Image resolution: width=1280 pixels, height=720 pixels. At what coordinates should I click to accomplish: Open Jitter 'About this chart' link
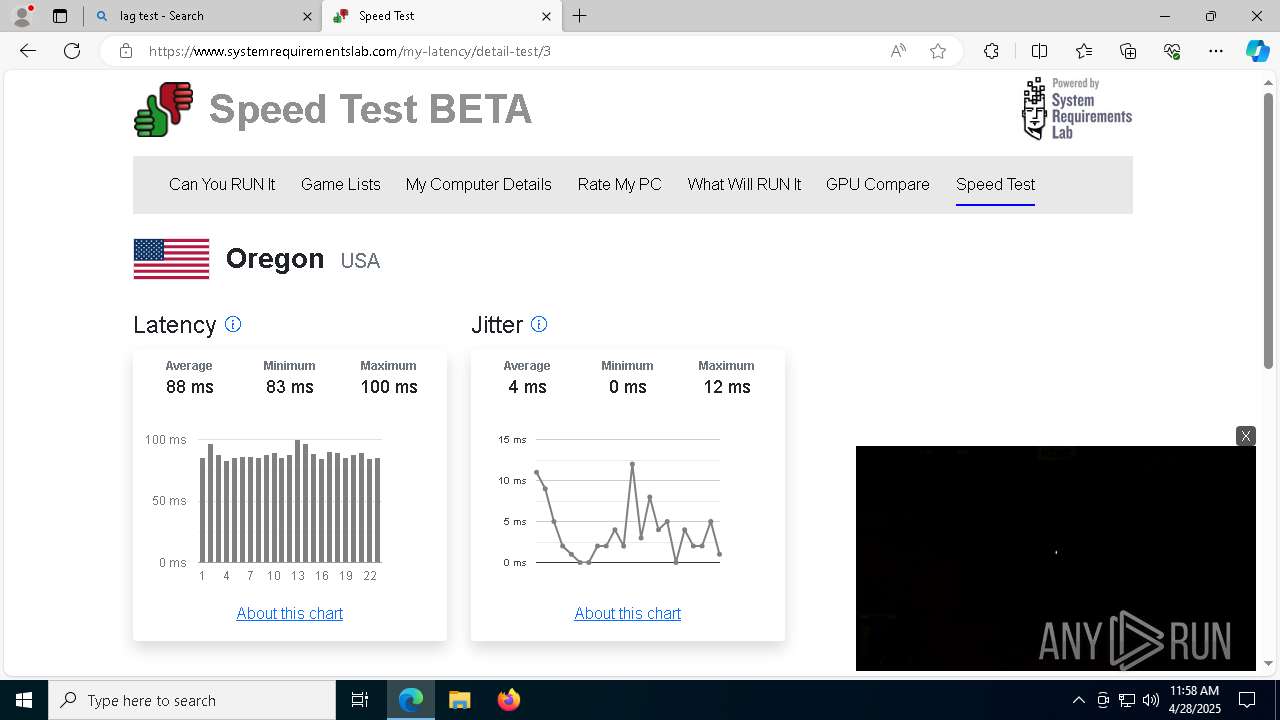pyautogui.click(x=628, y=613)
